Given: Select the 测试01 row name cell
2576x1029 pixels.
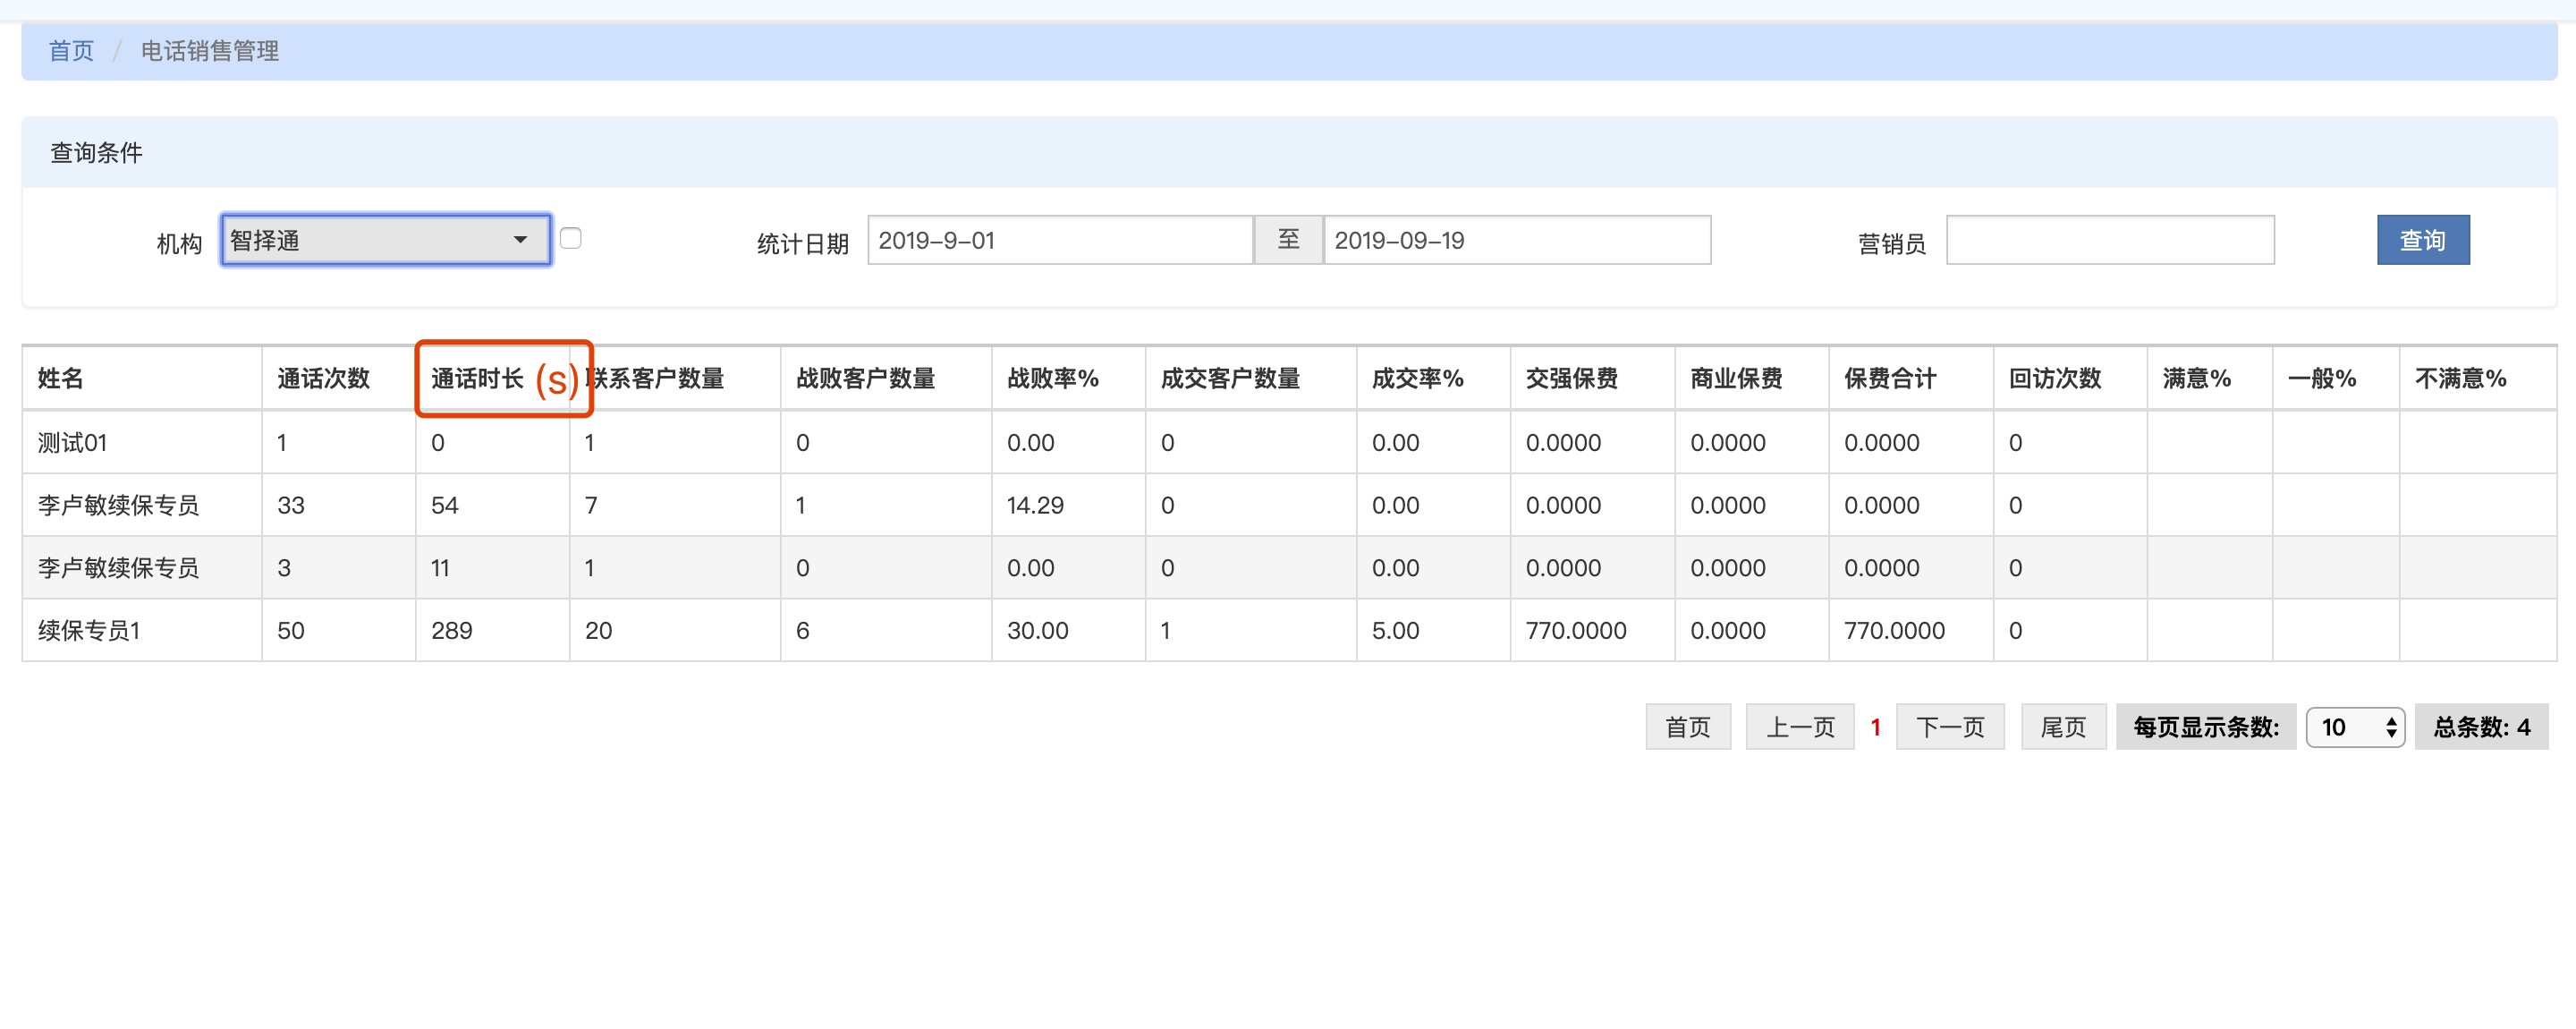Looking at the screenshot, I should [72, 442].
